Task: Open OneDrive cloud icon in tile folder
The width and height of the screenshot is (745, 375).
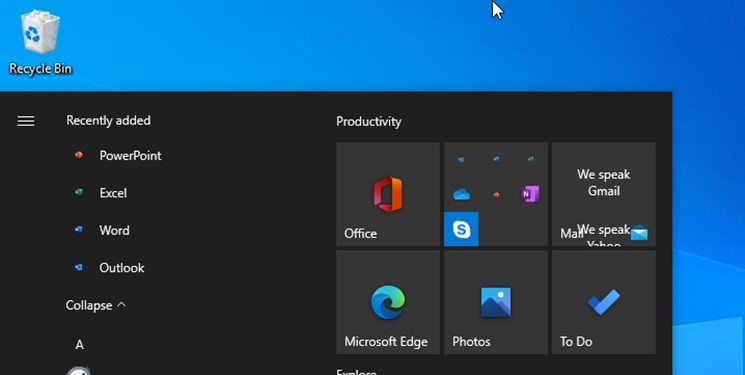Action: pos(461,194)
